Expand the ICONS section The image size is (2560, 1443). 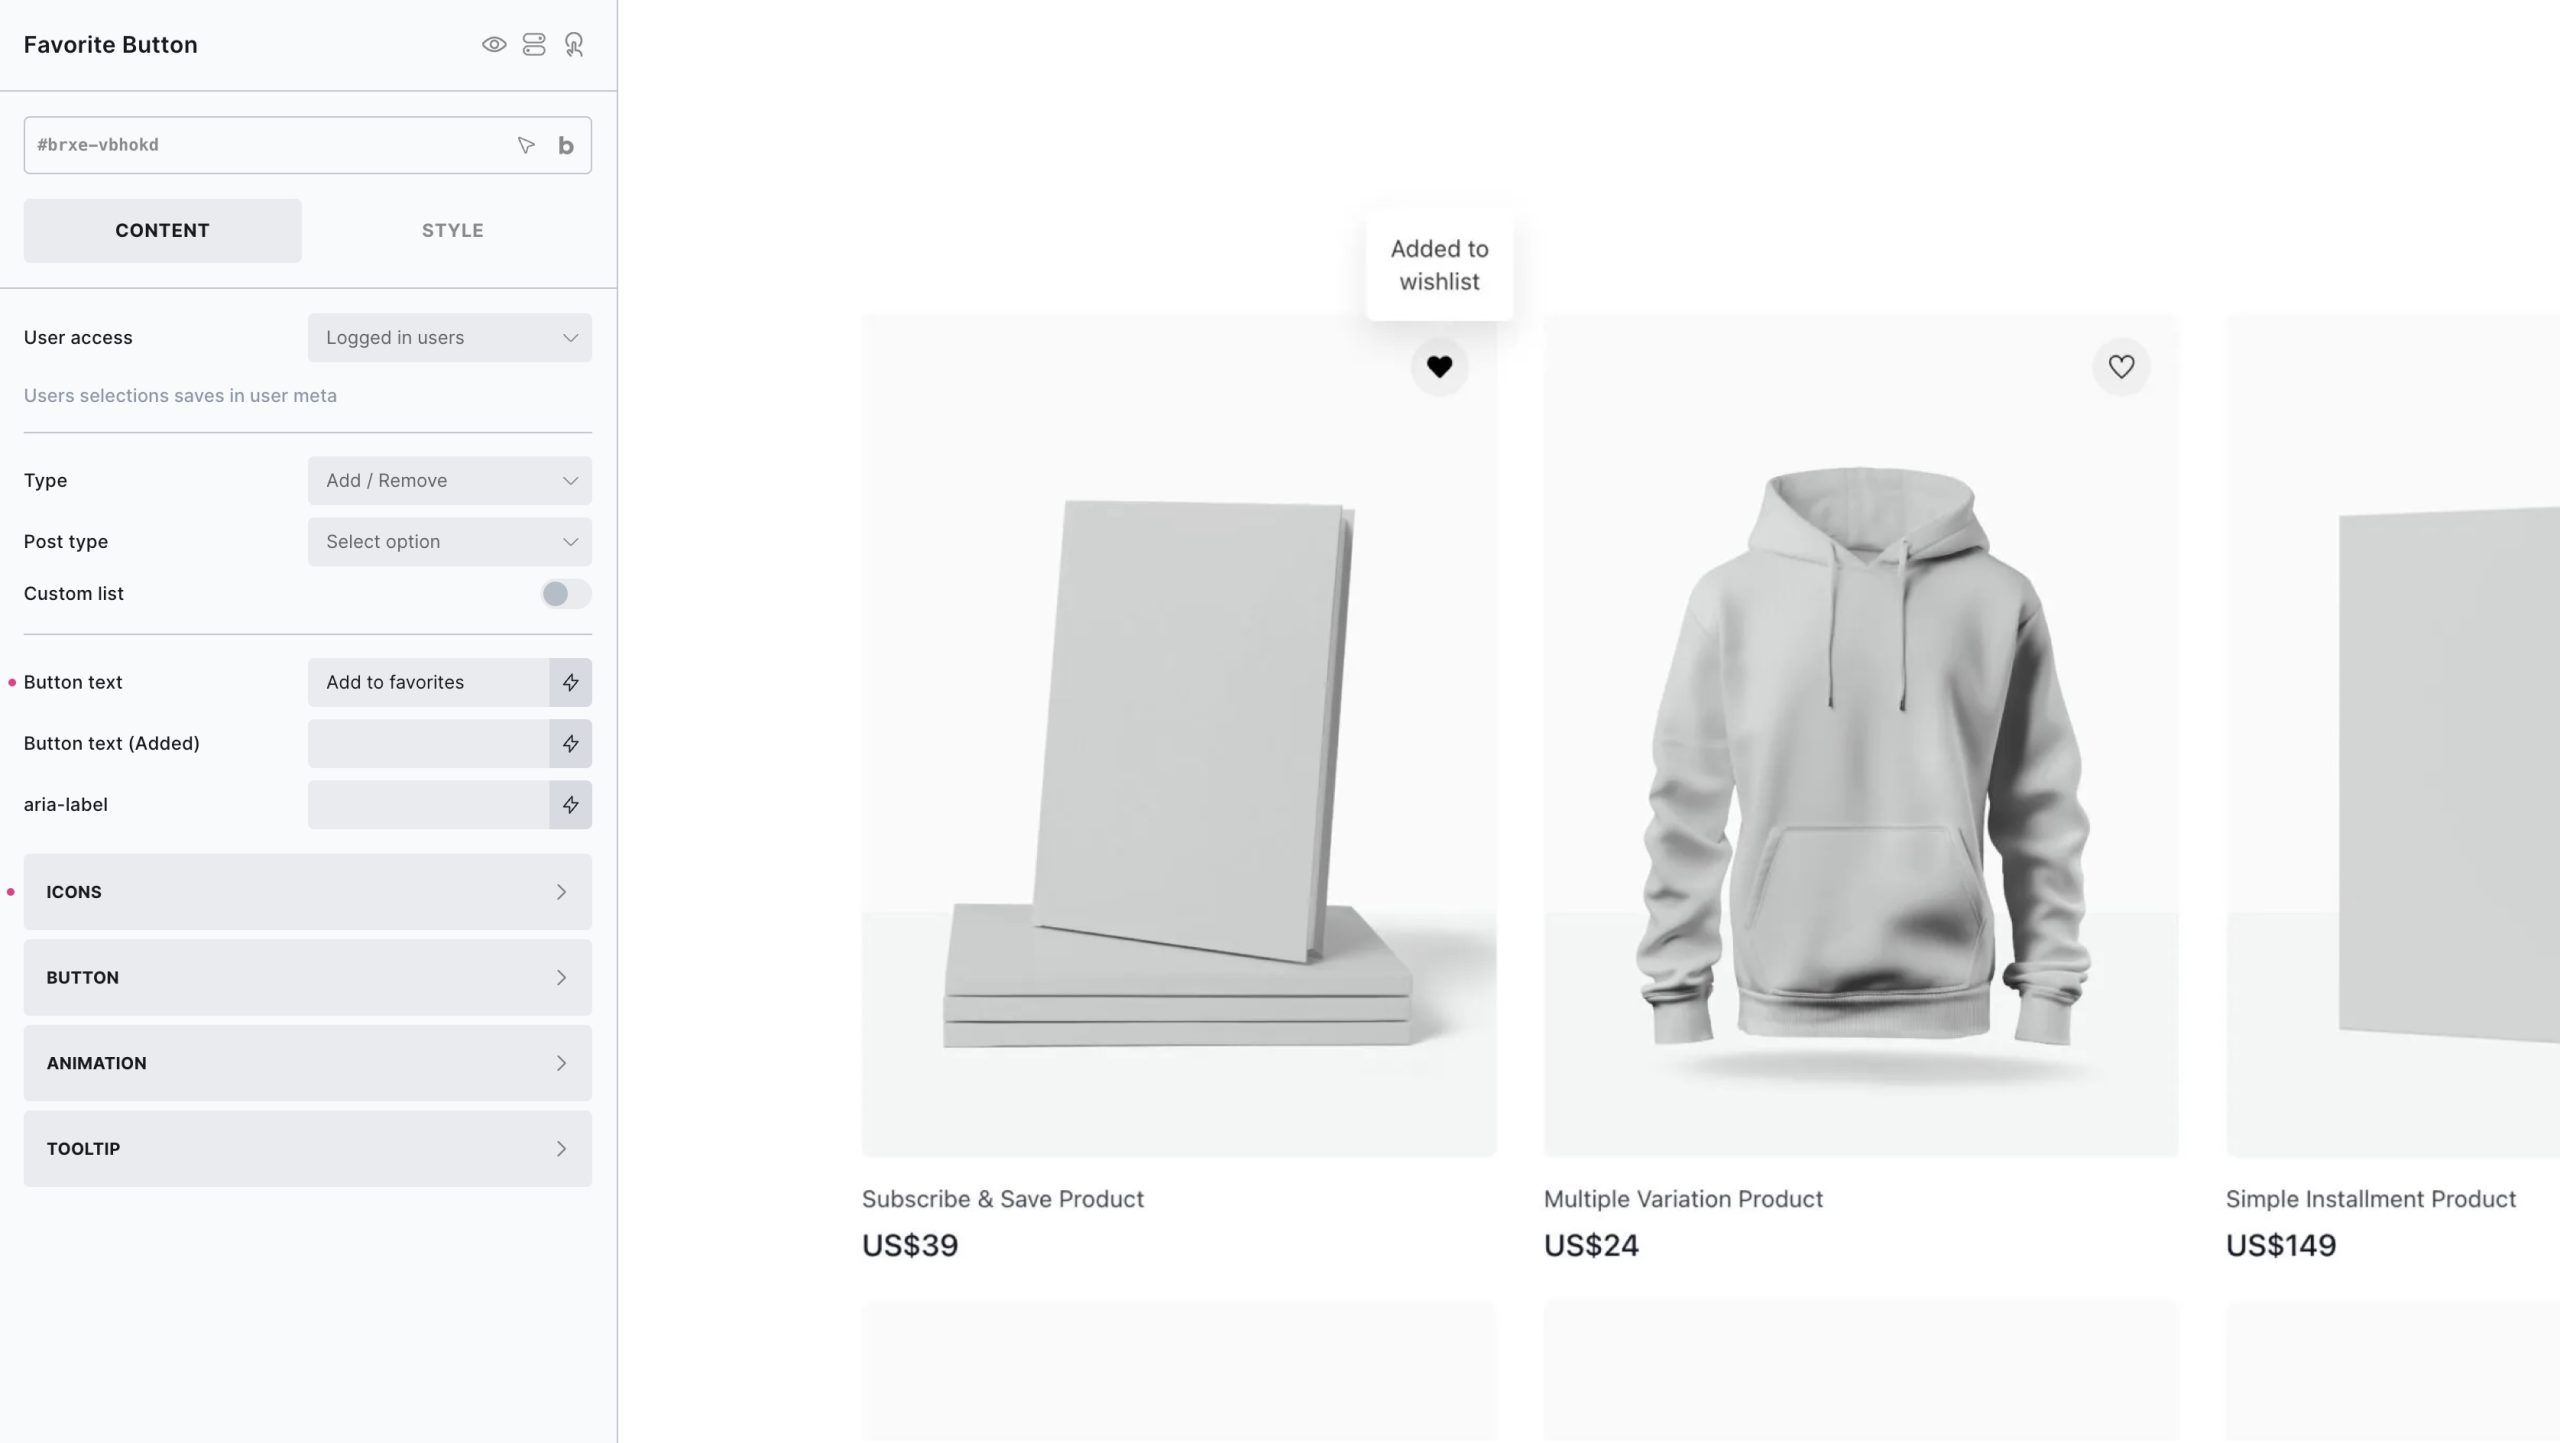308,892
